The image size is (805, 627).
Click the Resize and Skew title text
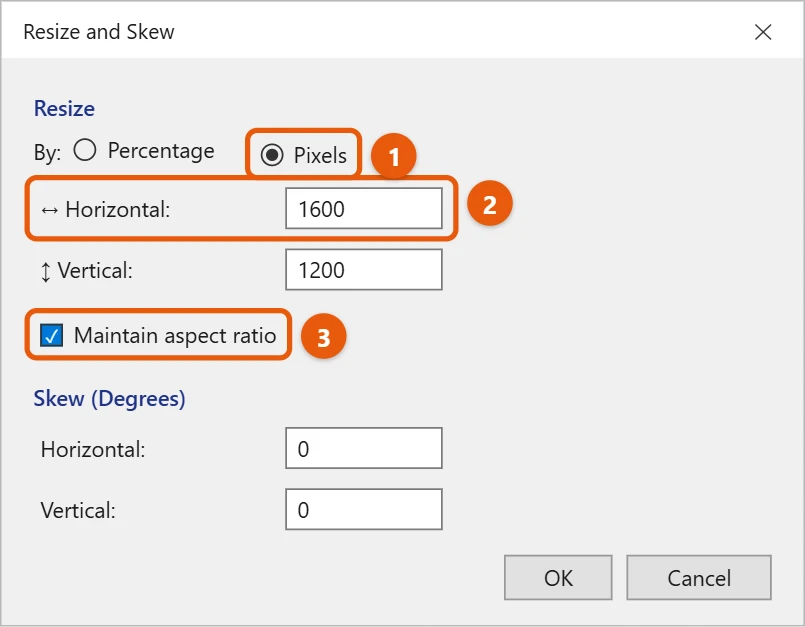(99, 32)
